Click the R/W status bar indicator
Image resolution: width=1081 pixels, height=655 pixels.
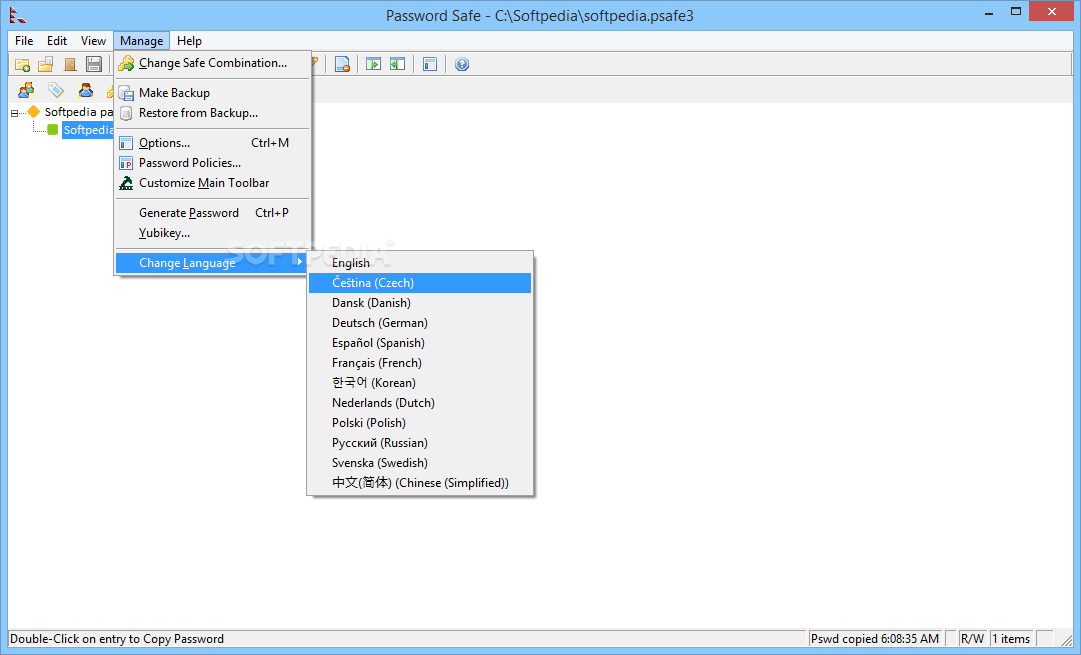[972, 638]
